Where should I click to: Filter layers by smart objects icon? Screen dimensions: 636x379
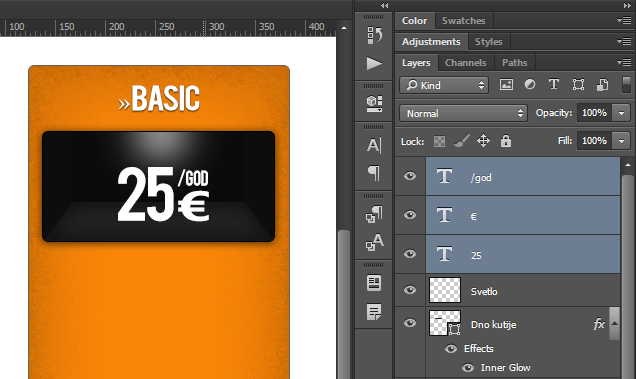[x=602, y=84]
